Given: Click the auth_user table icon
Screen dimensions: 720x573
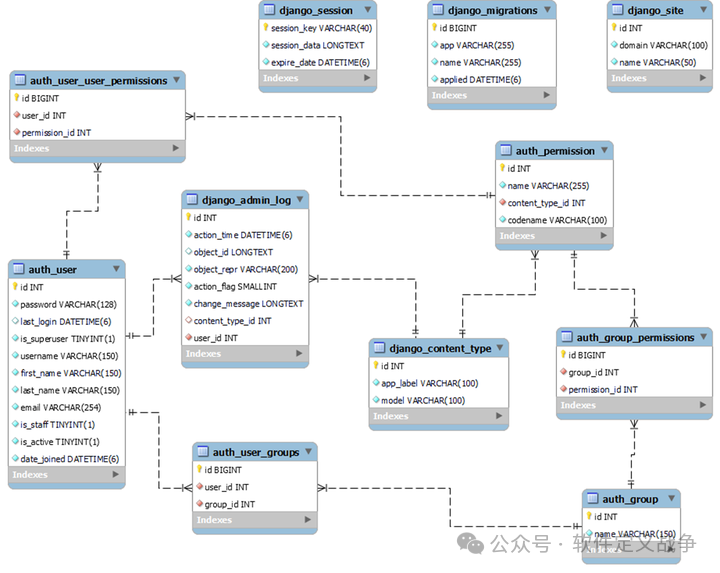Looking at the screenshot, I should tap(18, 269).
